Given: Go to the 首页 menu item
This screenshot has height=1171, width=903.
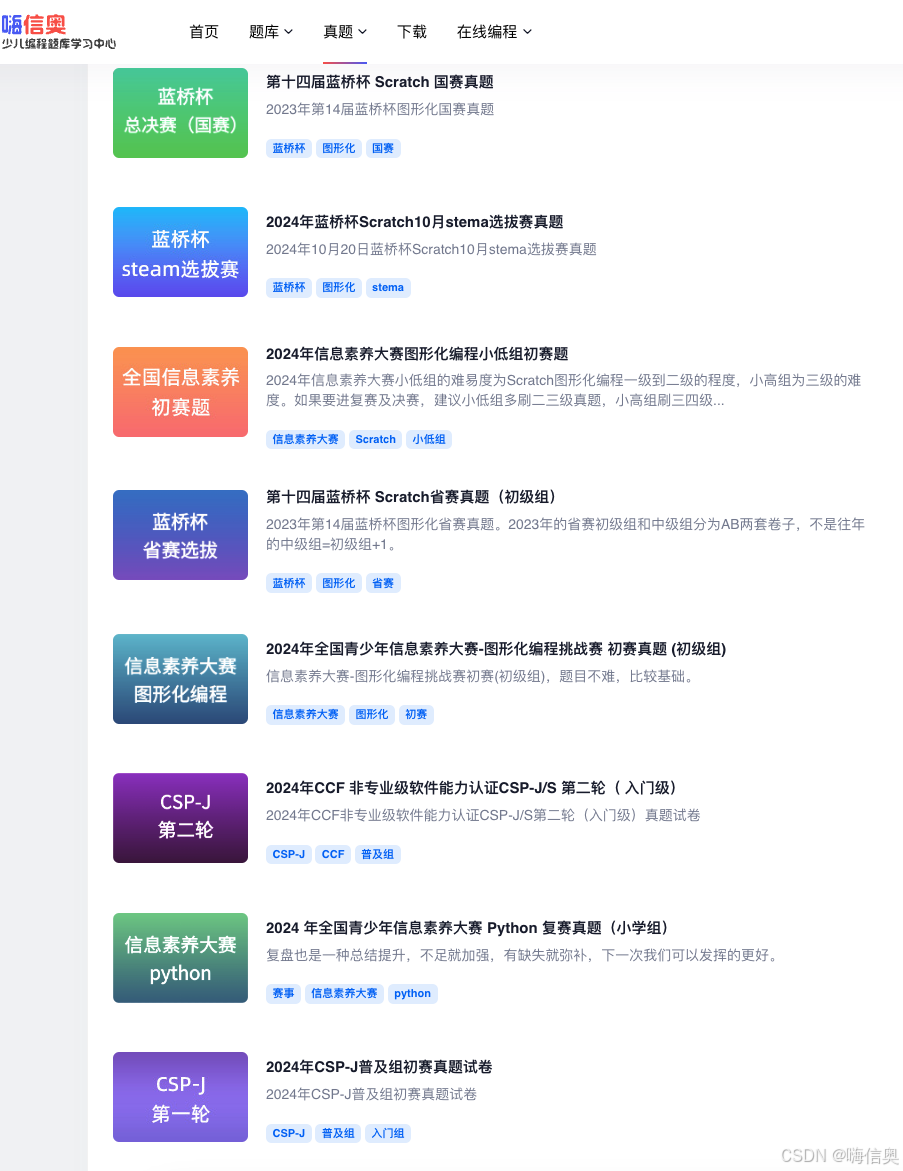Looking at the screenshot, I should 203,31.
